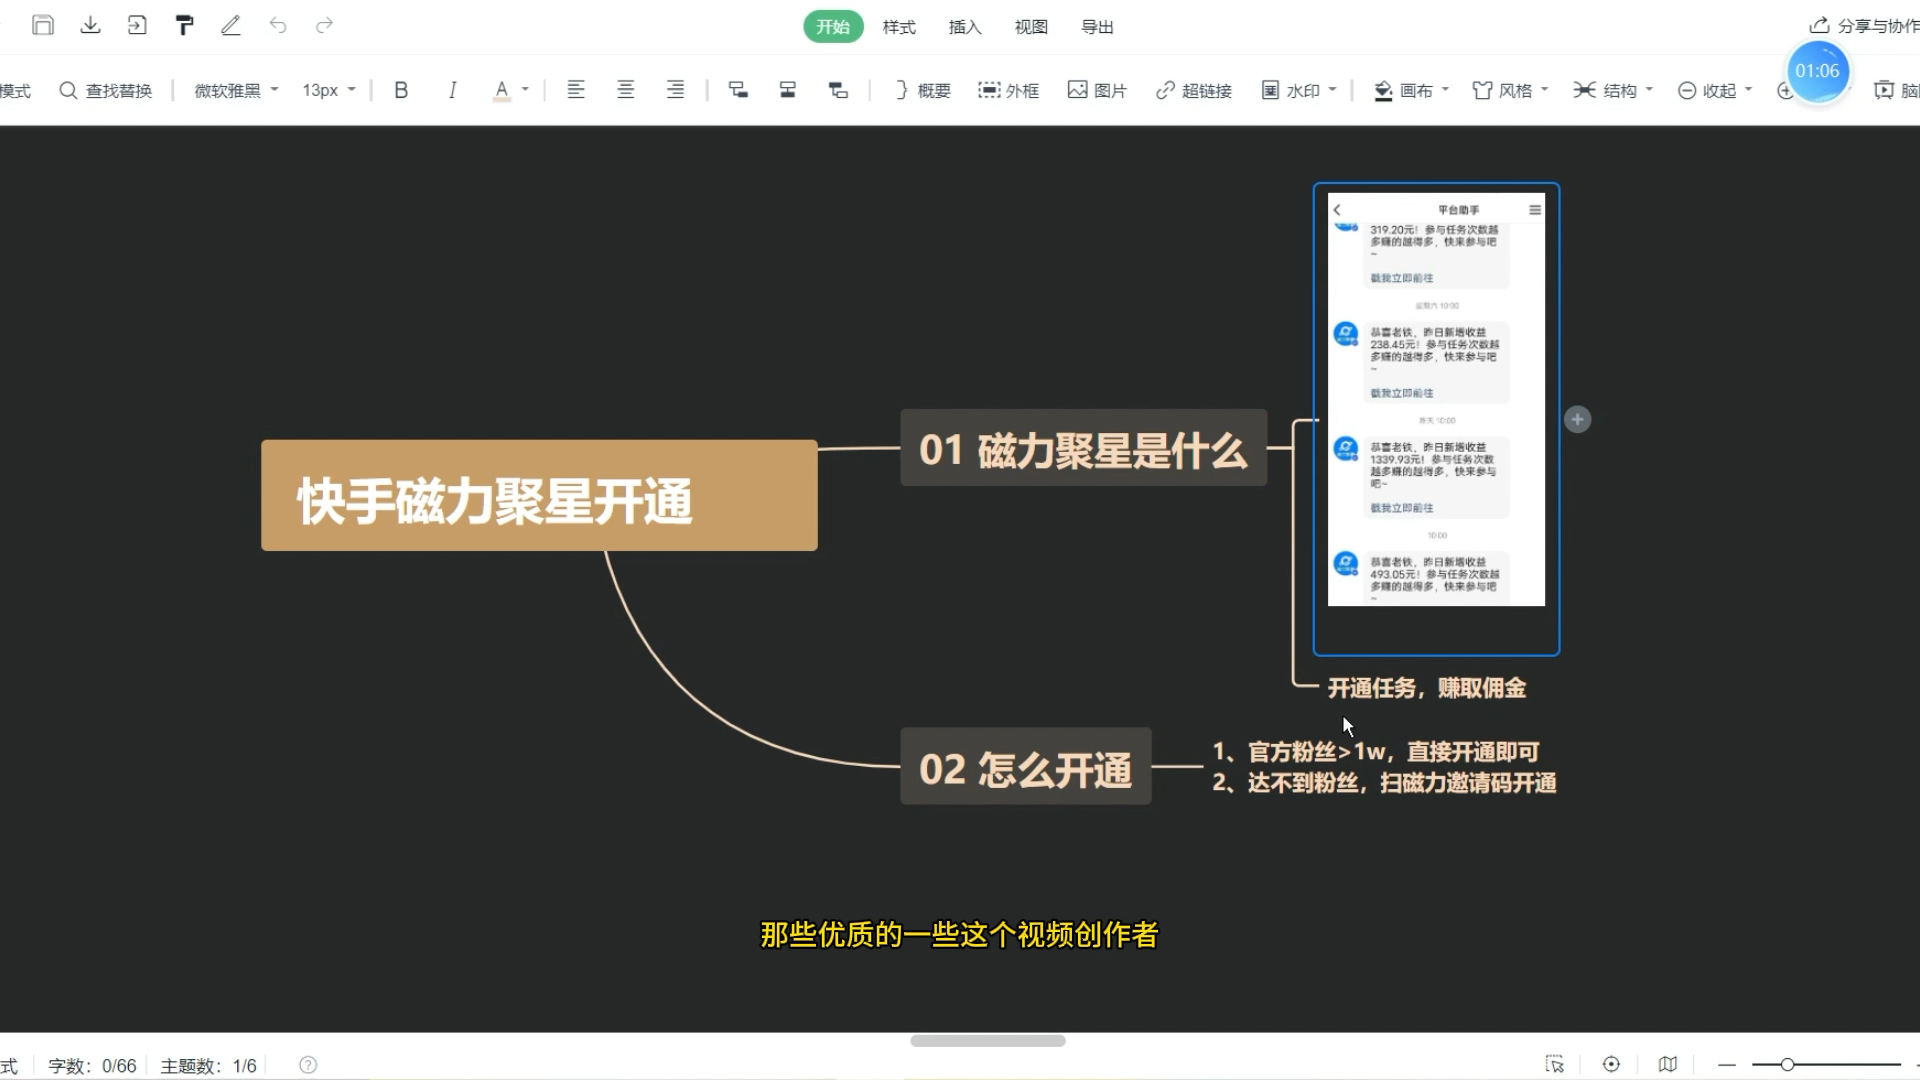The image size is (1920, 1080).
Task: Open 查找替换 find and replace
Action: coord(106,90)
